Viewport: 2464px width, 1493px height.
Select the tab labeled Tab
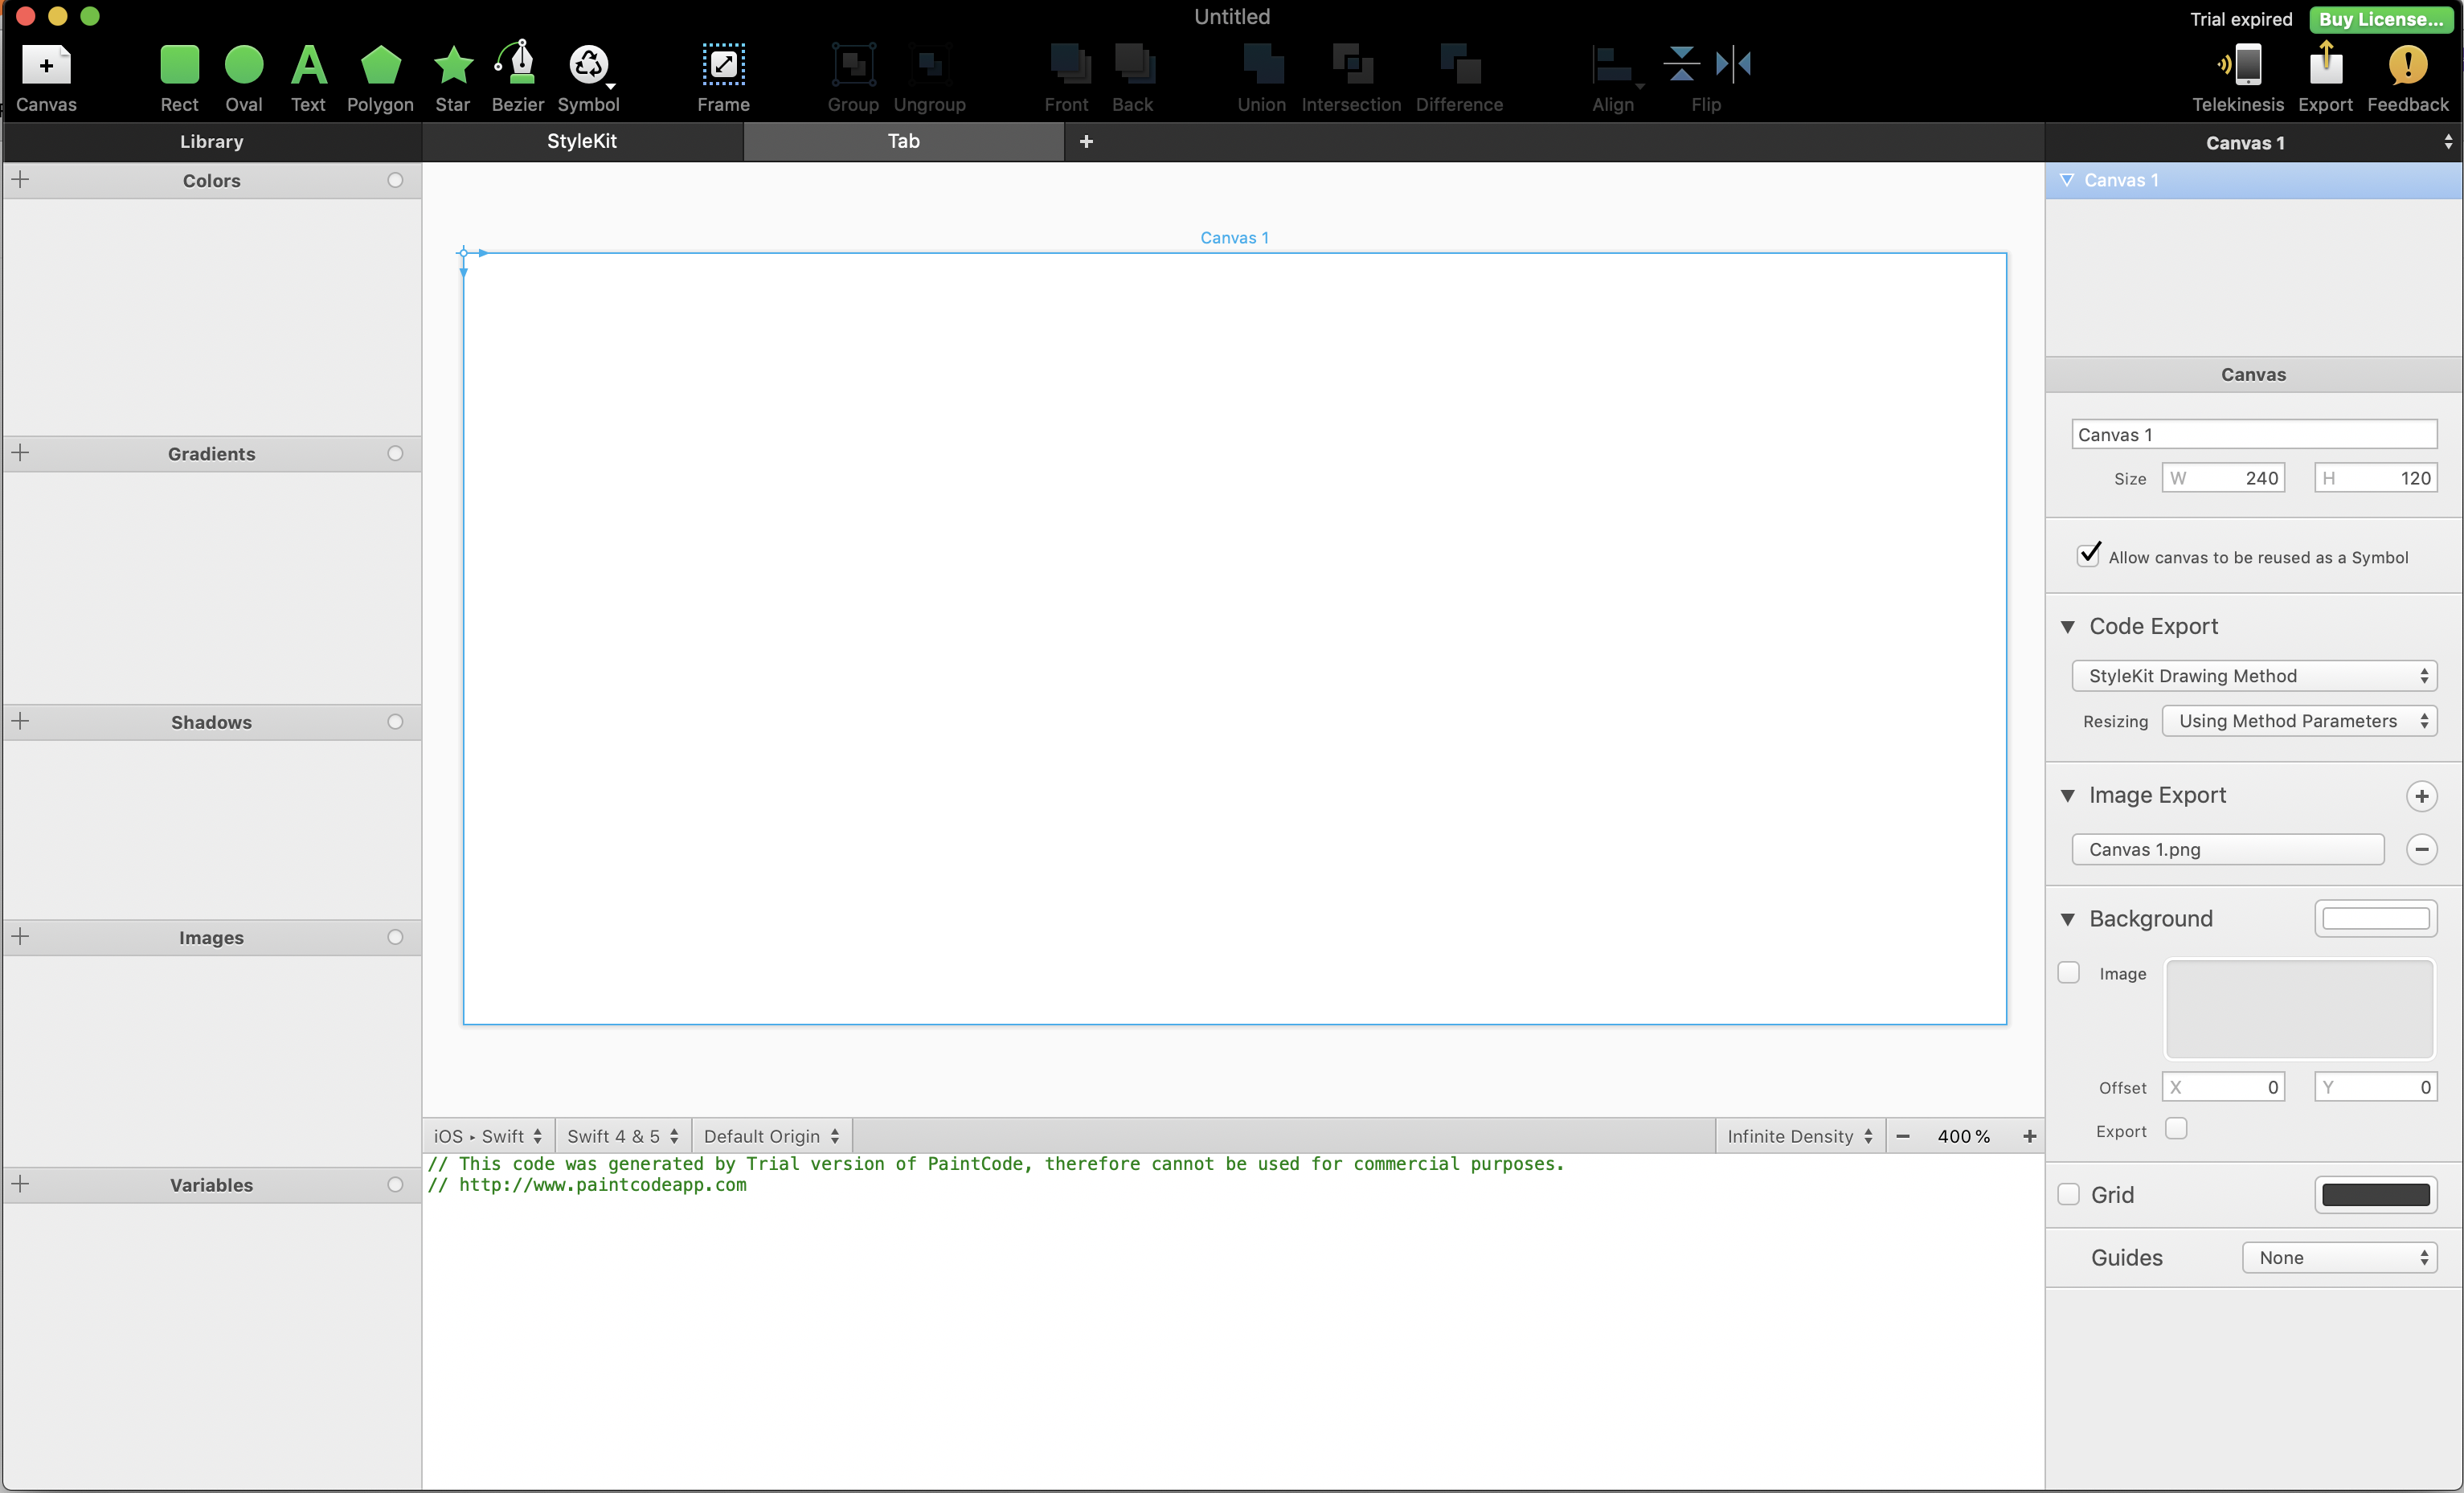click(x=903, y=141)
